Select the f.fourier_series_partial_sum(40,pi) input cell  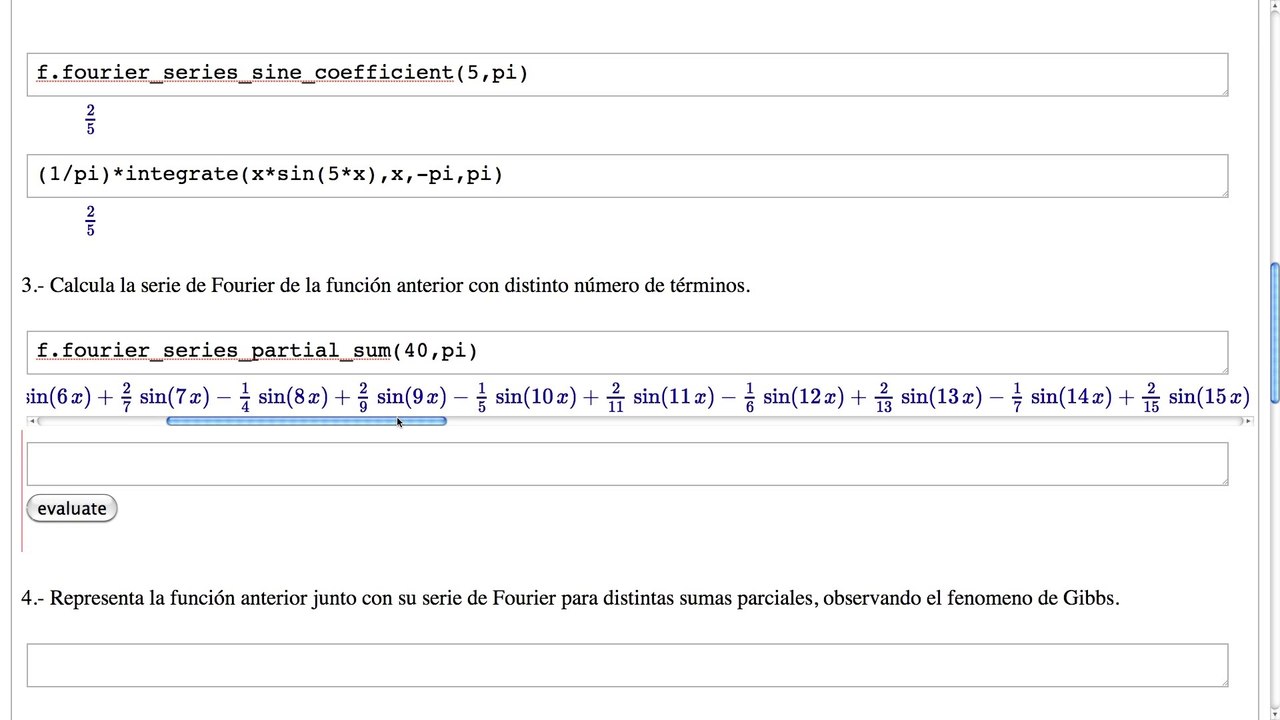(627, 352)
